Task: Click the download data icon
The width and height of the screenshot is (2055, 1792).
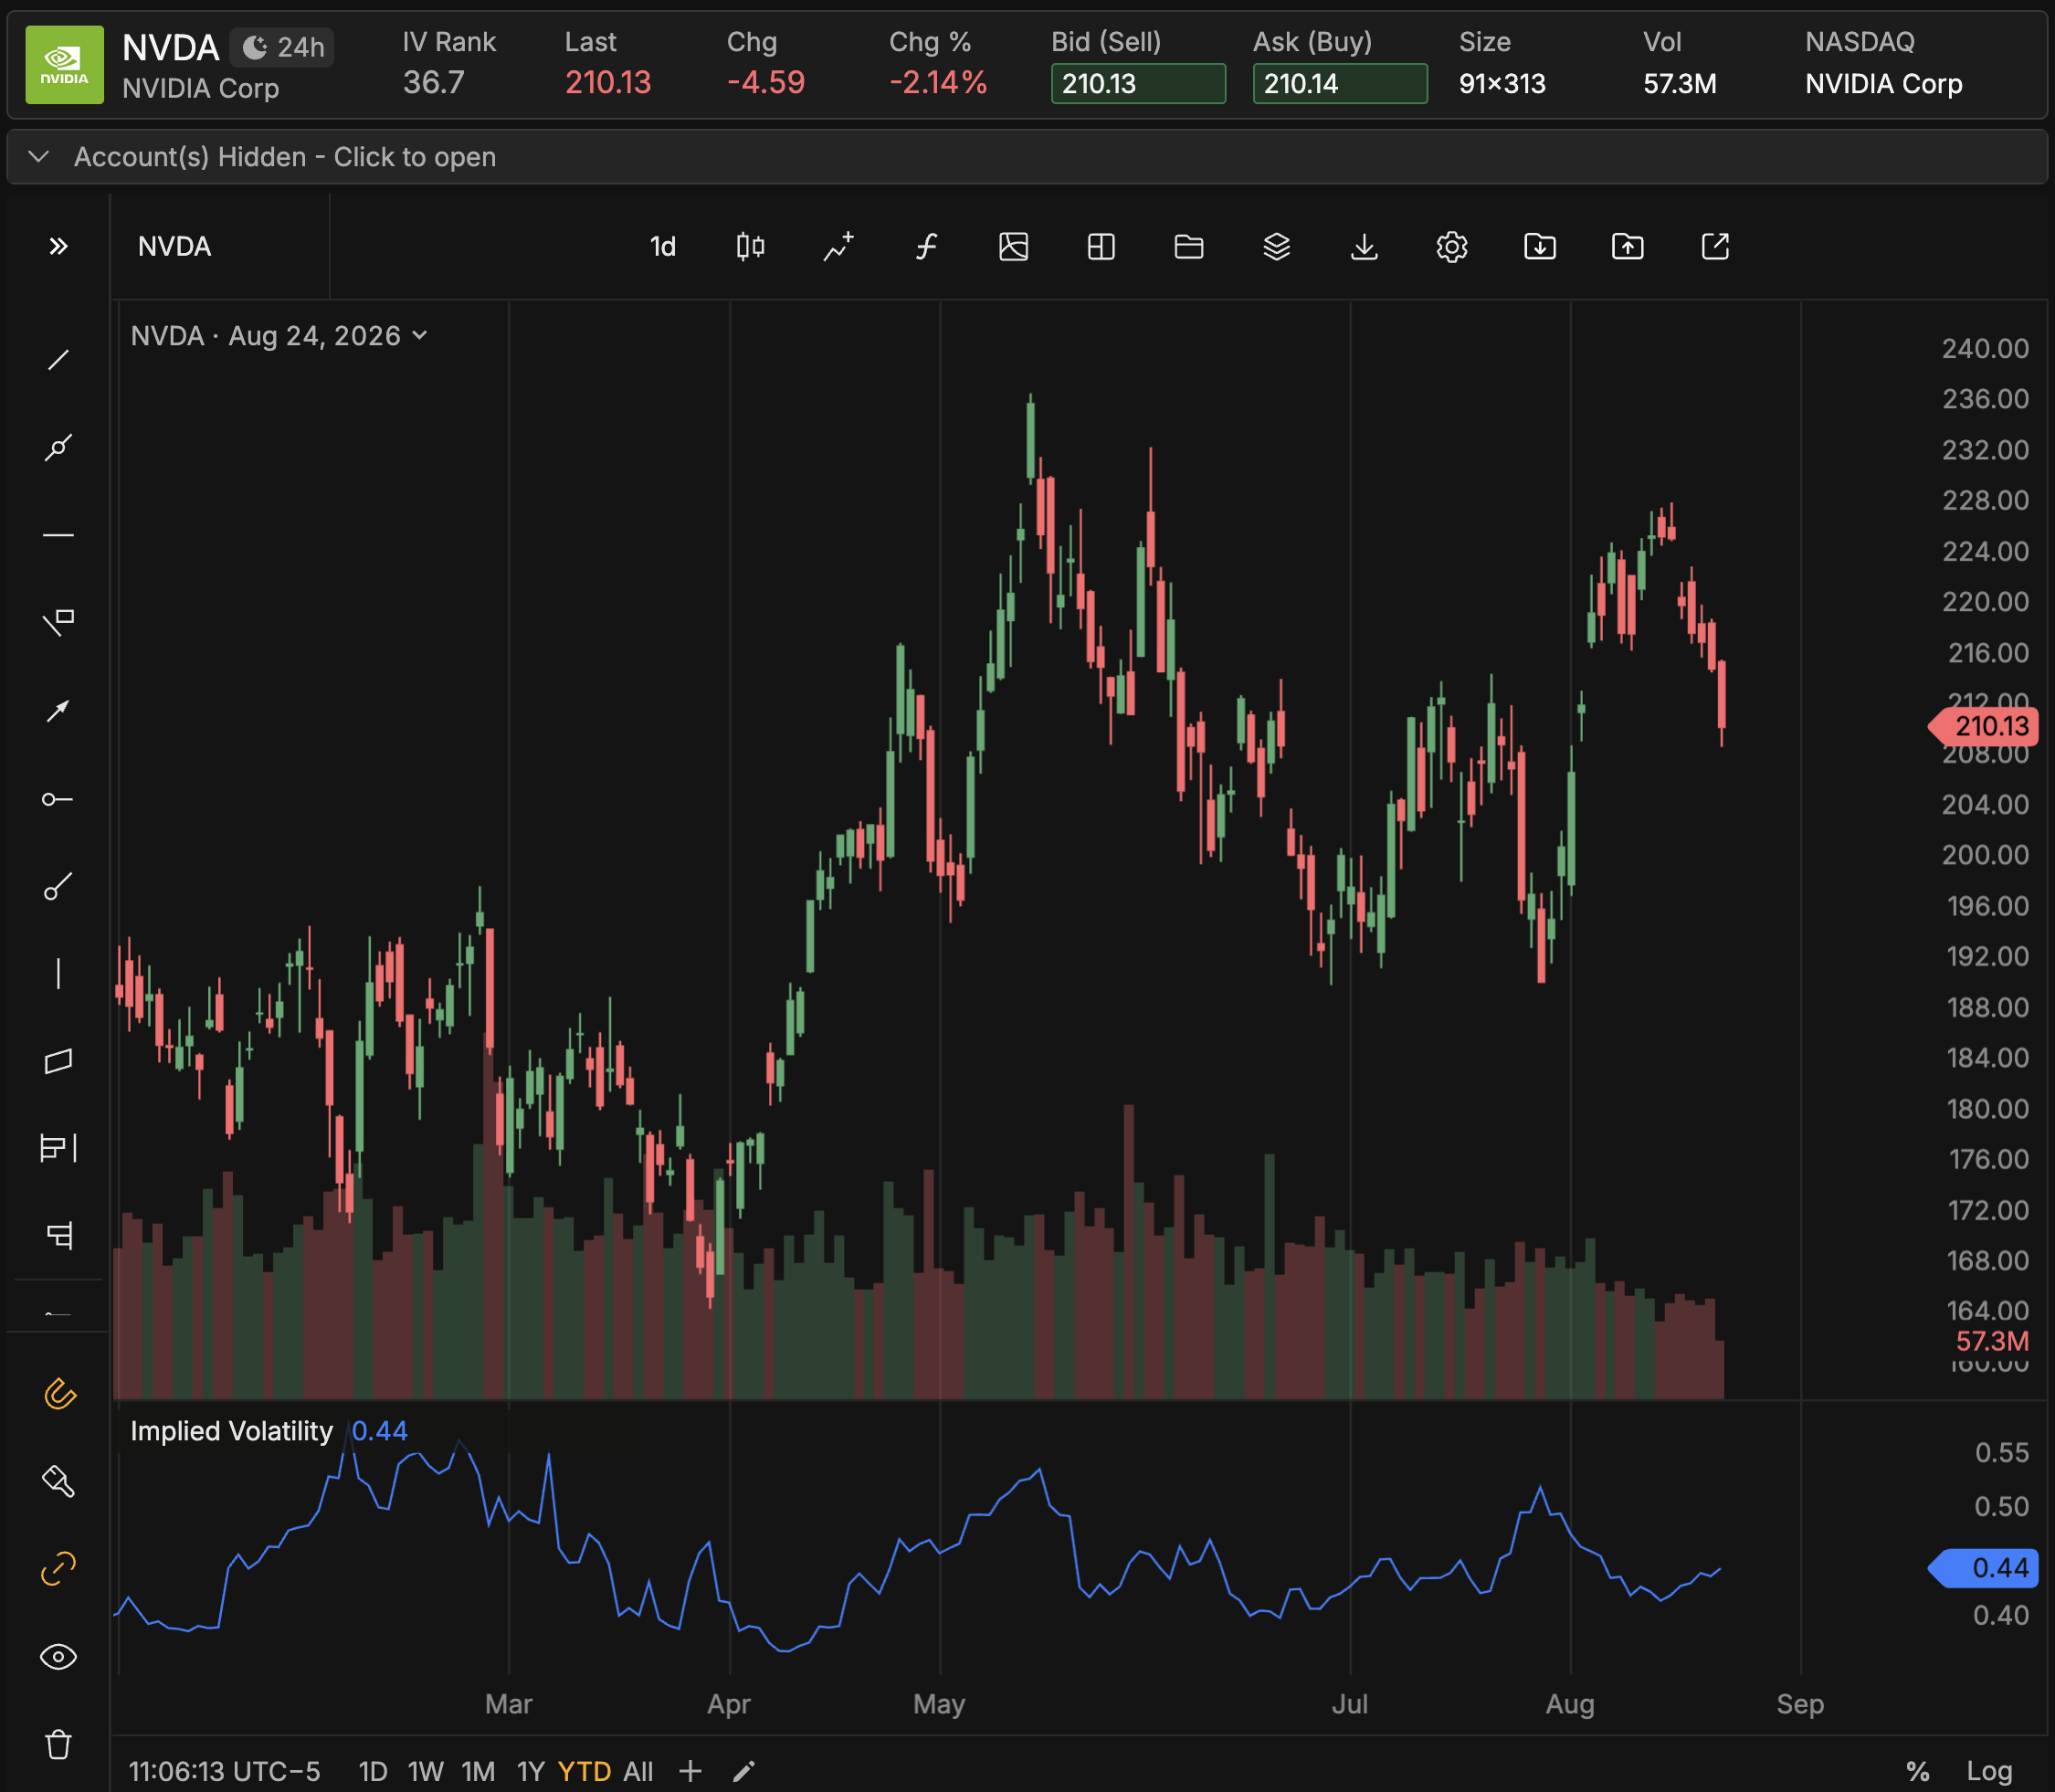Action: pyautogui.click(x=1364, y=246)
